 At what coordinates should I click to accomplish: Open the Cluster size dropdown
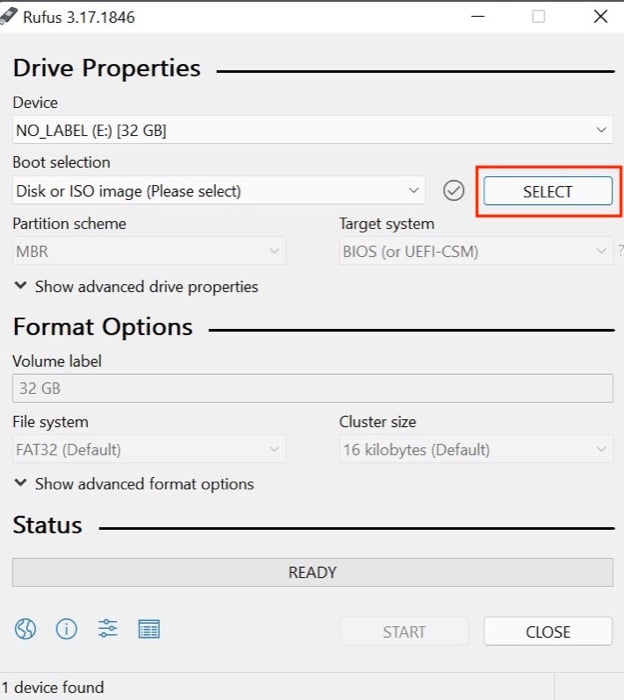(475, 450)
